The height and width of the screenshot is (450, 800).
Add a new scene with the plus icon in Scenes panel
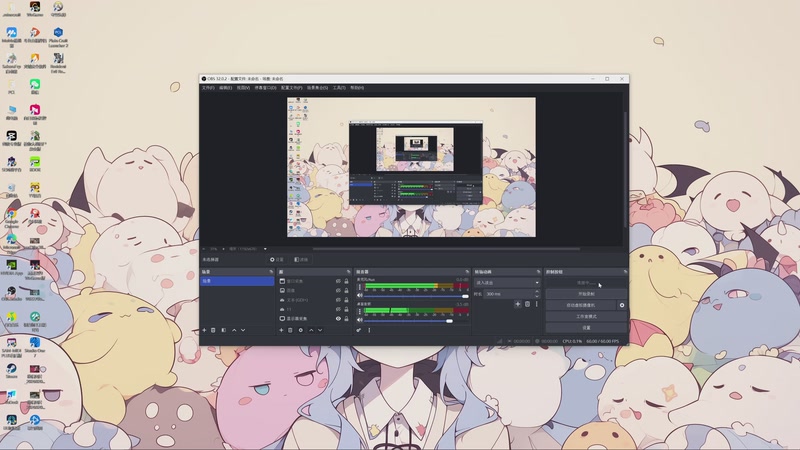pos(204,330)
